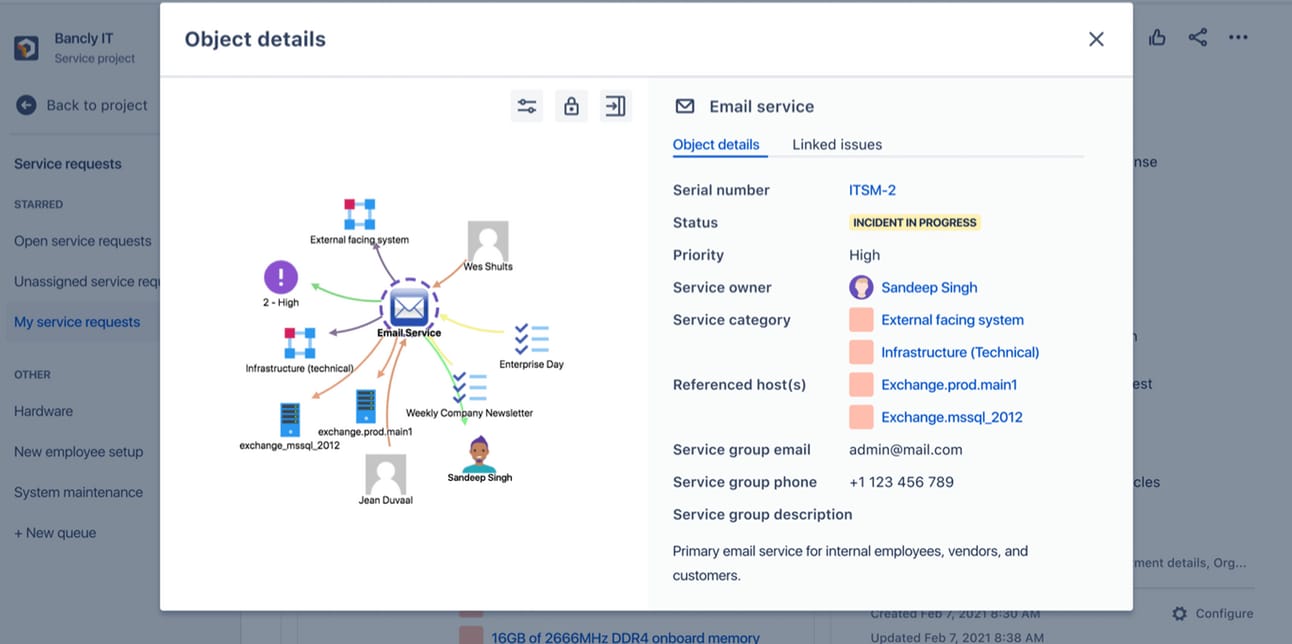
Task: Click the Back to project arrow icon
Action: point(26,105)
